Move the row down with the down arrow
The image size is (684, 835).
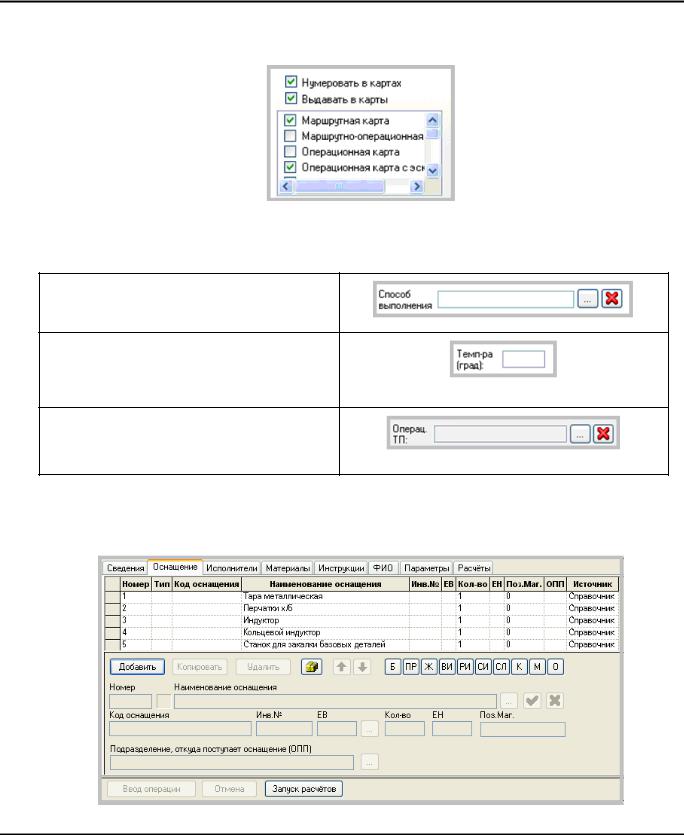click(x=362, y=667)
